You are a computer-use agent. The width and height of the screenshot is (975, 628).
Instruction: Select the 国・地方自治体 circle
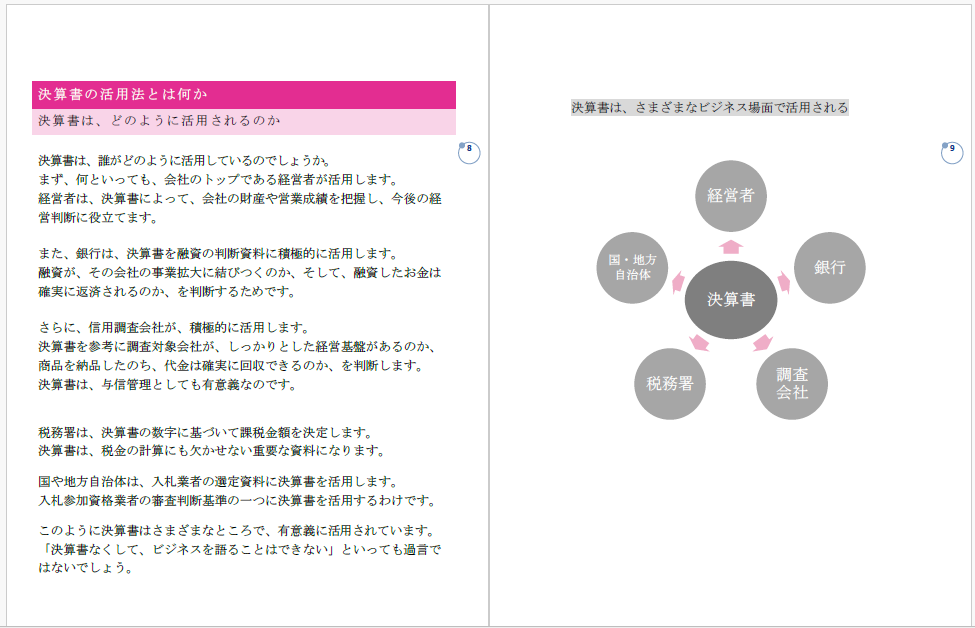(x=632, y=268)
